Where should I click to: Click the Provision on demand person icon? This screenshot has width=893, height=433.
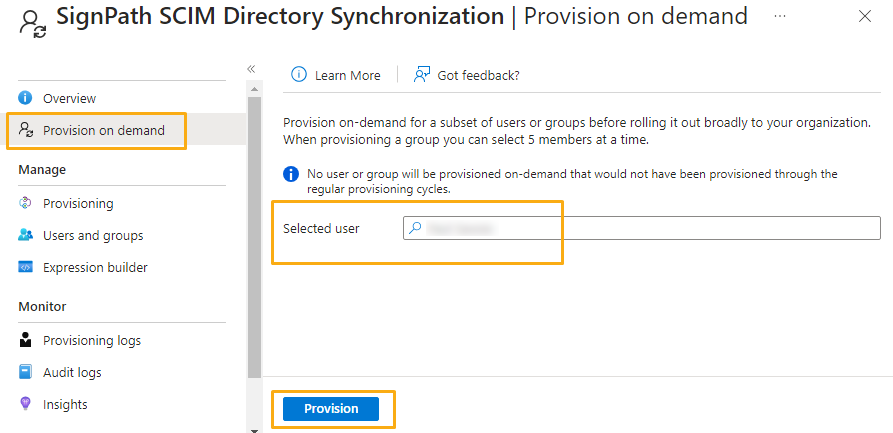click(x=26, y=130)
